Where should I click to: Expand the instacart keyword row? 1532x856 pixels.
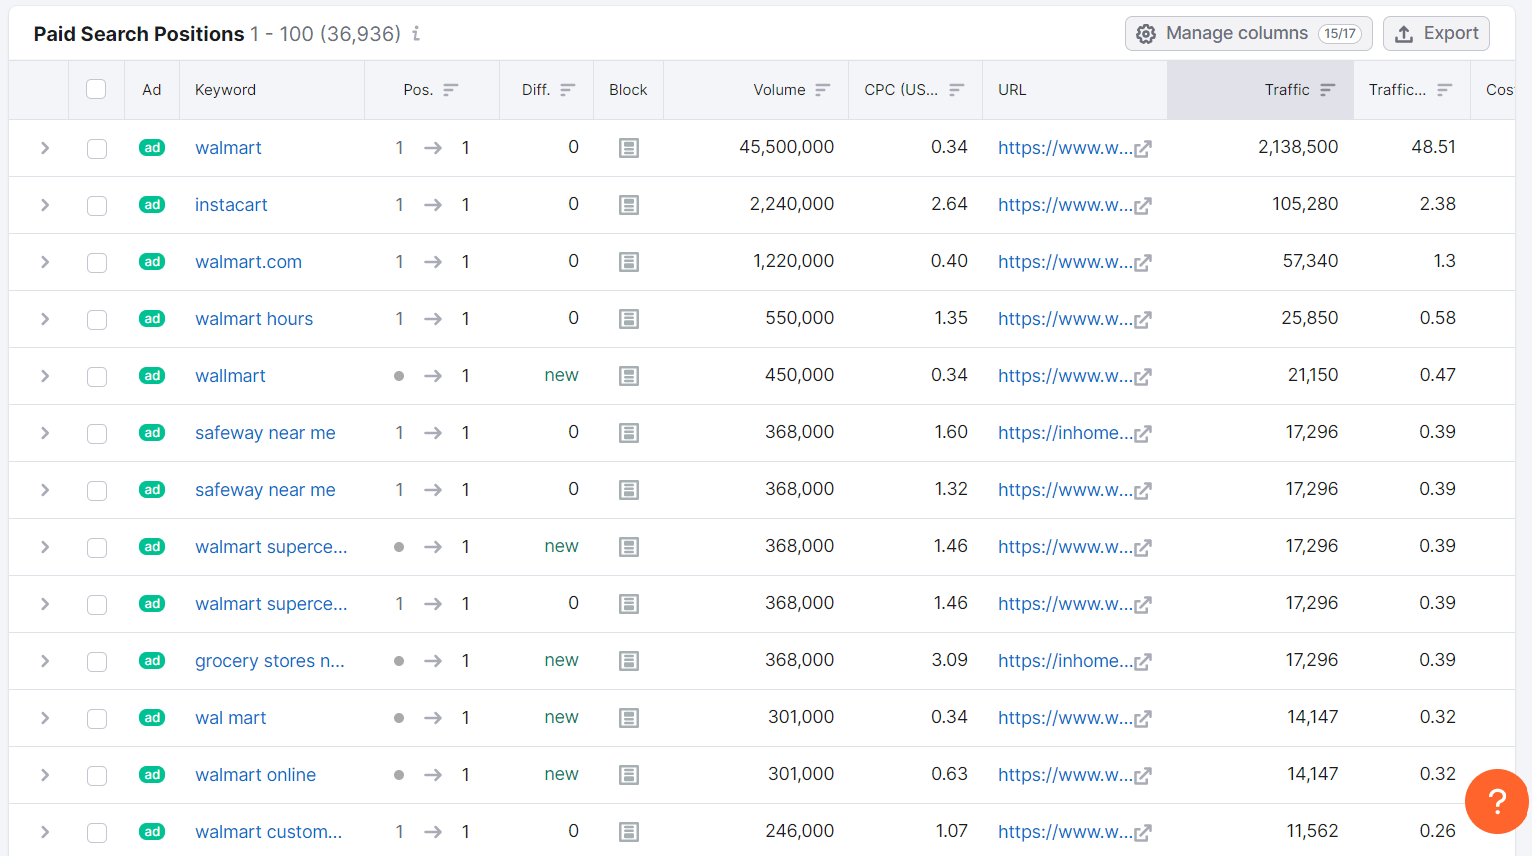[45, 205]
